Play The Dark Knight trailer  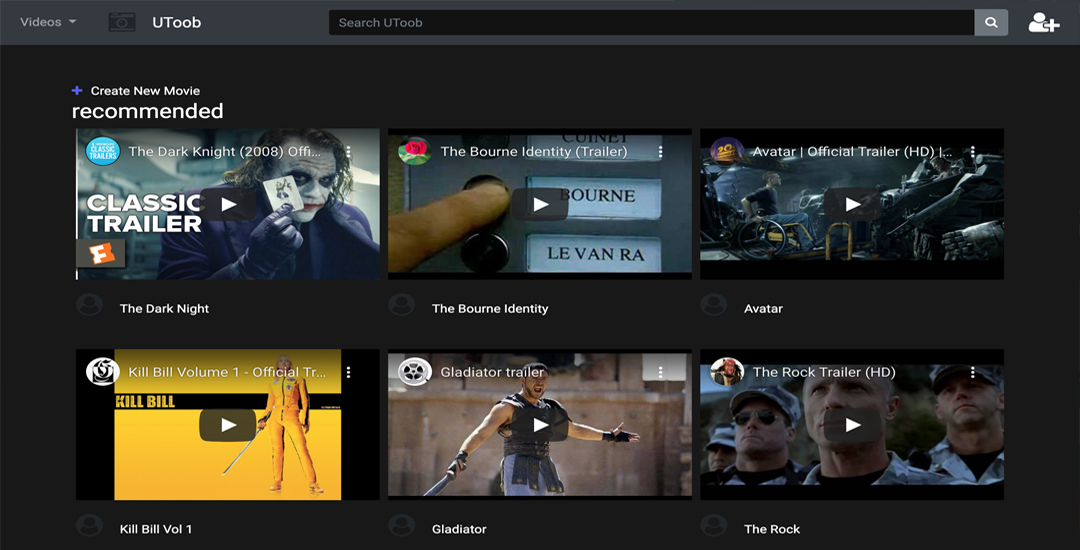click(x=229, y=204)
